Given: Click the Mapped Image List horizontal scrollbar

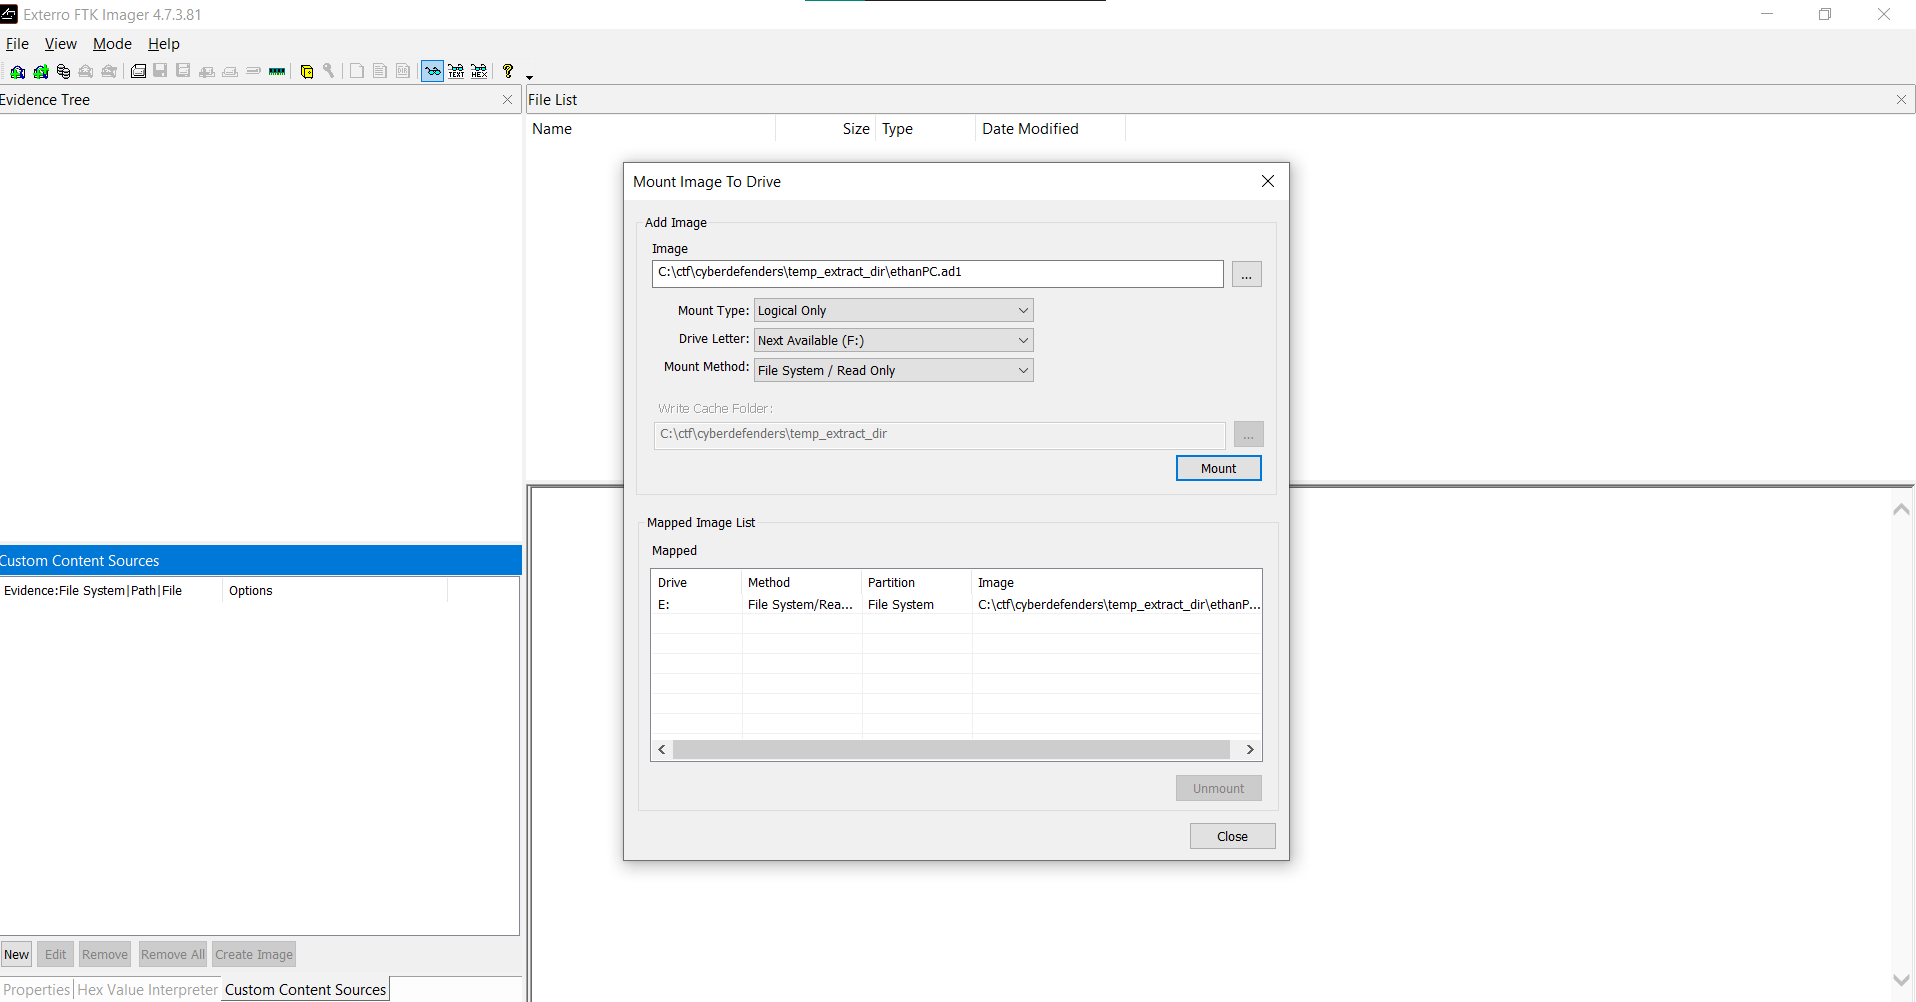Looking at the screenshot, I should click(950, 750).
